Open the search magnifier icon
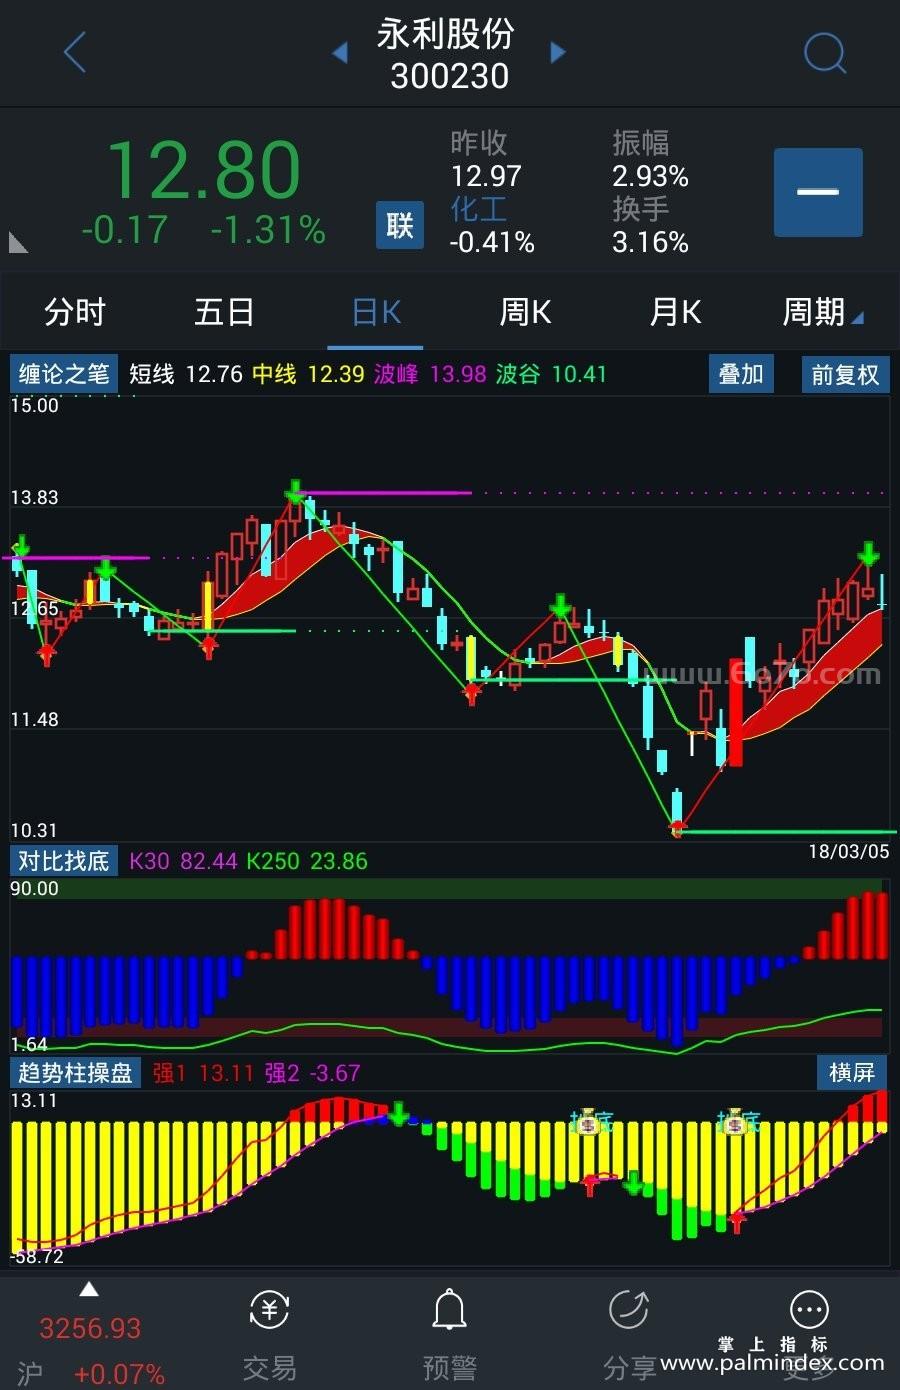The height and width of the screenshot is (1390, 900). click(x=825, y=52)
